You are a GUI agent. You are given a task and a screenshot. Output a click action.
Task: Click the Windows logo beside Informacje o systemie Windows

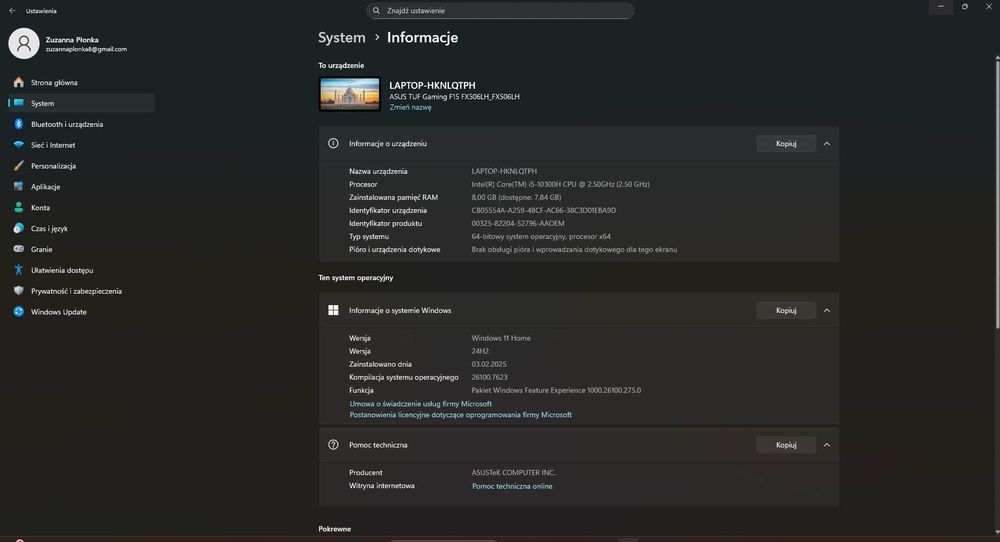333,310
